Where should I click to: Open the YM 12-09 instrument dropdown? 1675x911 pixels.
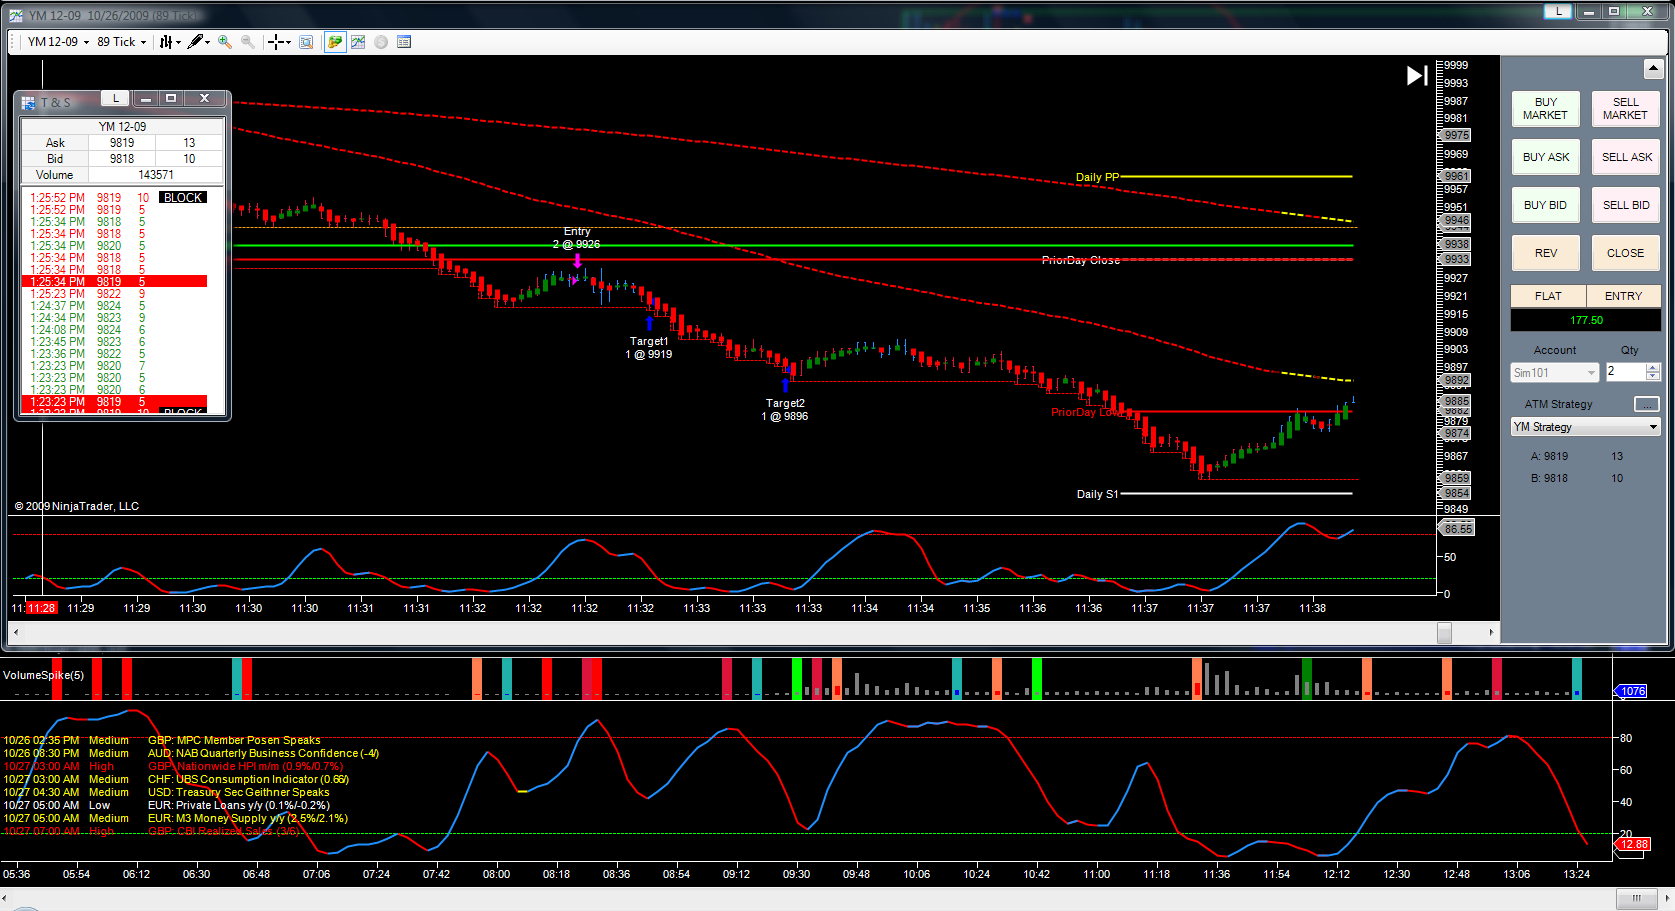pos(58,42)
